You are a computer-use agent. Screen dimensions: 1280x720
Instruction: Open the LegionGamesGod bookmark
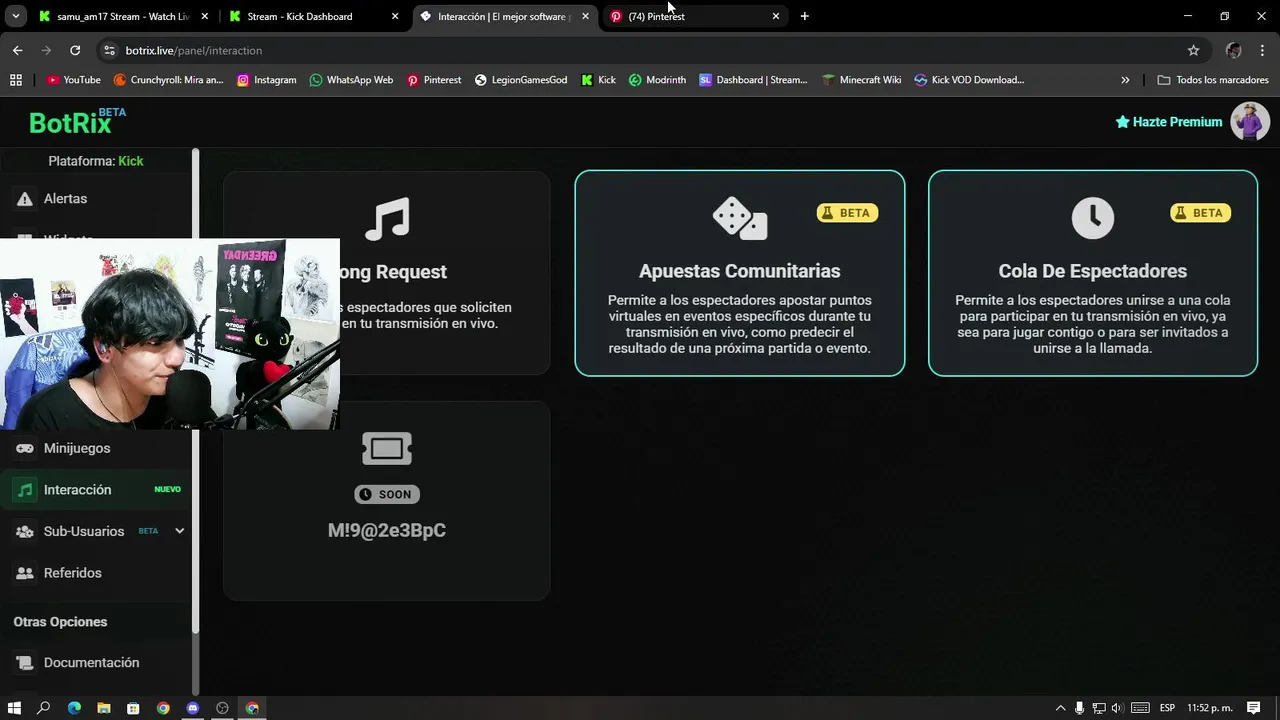tap(521, 80)
